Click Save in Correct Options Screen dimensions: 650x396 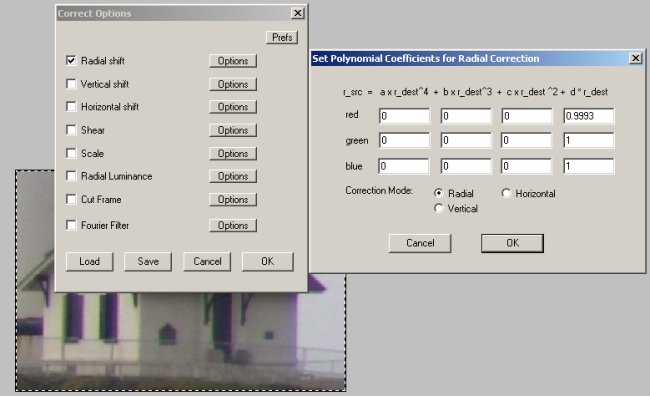pyautogui.click(x=148, y=262)
